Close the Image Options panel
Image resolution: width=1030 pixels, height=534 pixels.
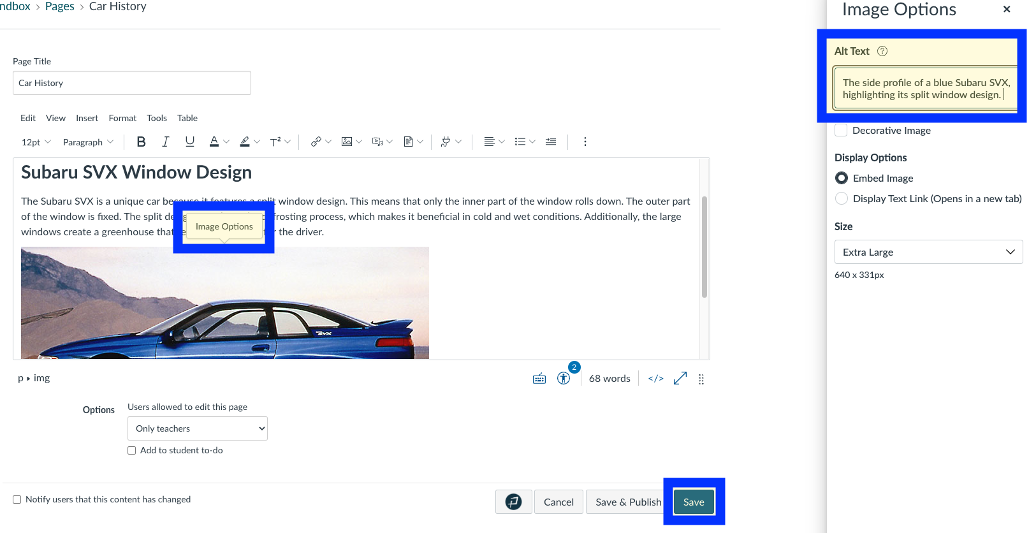[1006, 9]
